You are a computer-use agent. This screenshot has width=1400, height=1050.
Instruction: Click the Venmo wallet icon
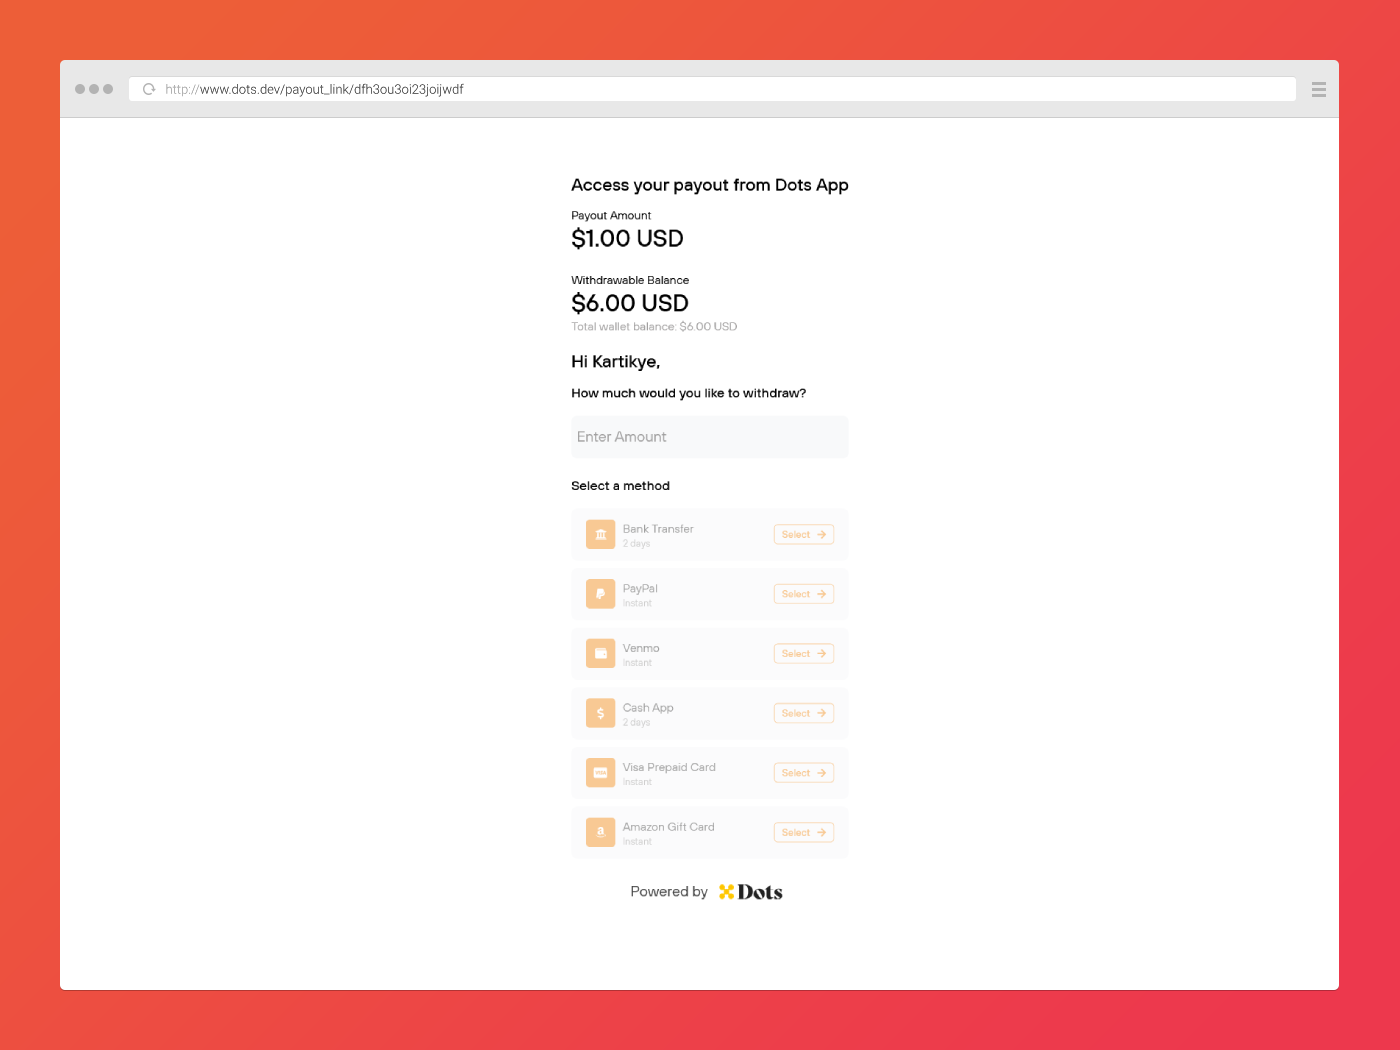point(600,653)
